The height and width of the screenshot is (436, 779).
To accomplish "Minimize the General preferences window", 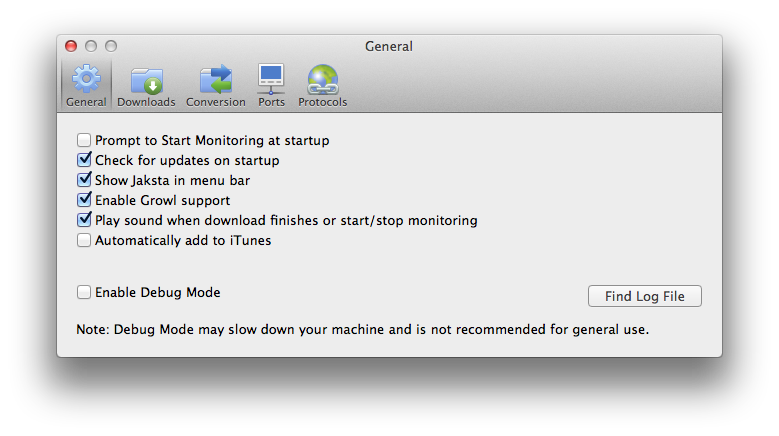I will click(91, 46).
